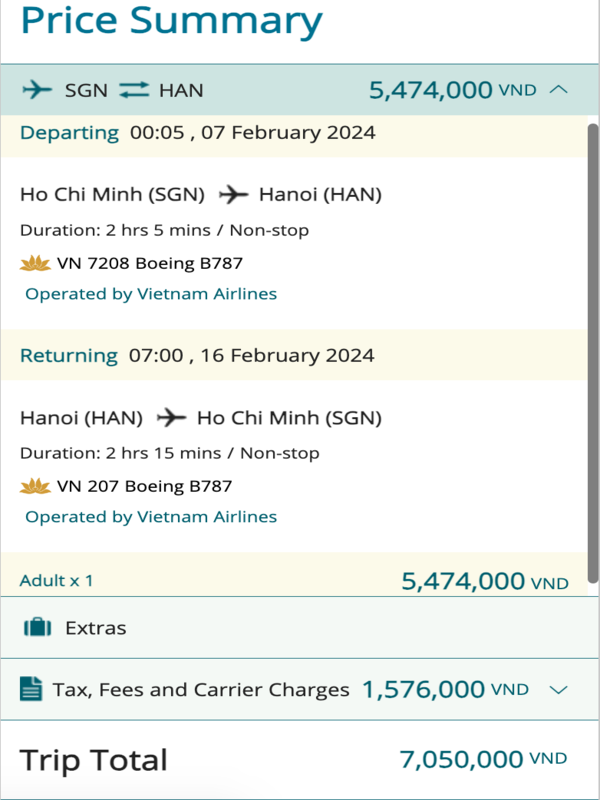Click the lotus logo next to VN 207
The width and height of the screenshot is (600, 800).
36,487
